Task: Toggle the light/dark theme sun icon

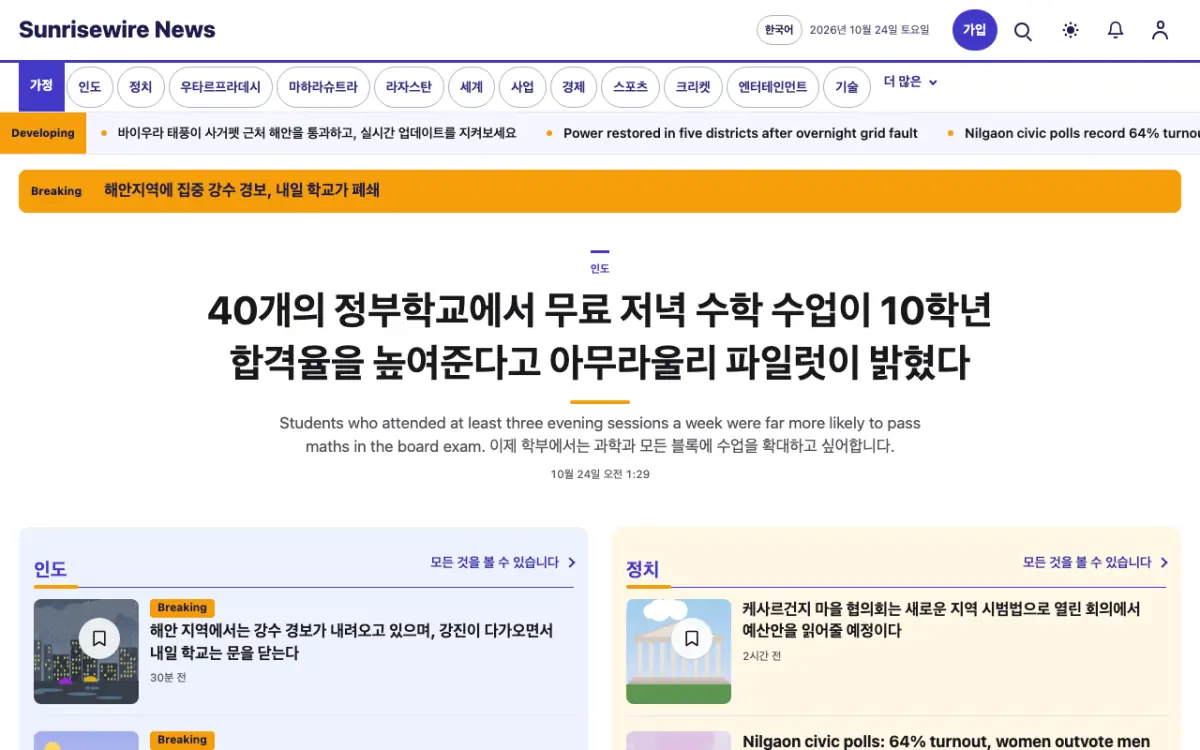Action: (x=1070, y=30)
